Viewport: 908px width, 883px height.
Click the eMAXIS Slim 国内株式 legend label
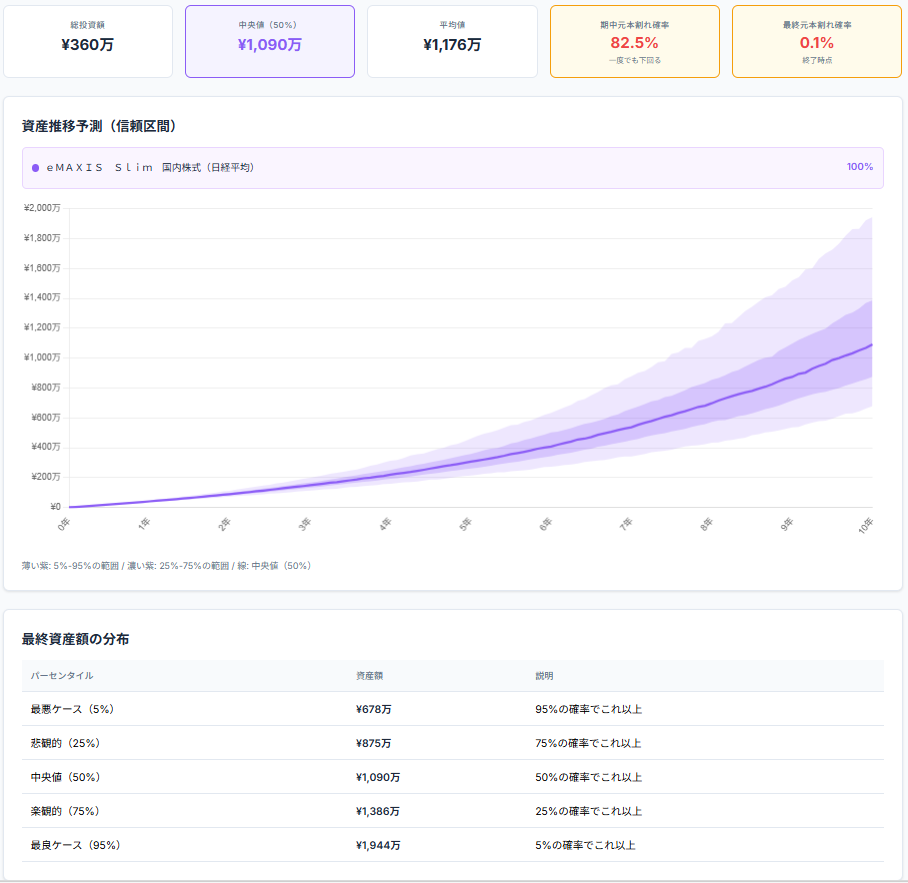point(150,168)
